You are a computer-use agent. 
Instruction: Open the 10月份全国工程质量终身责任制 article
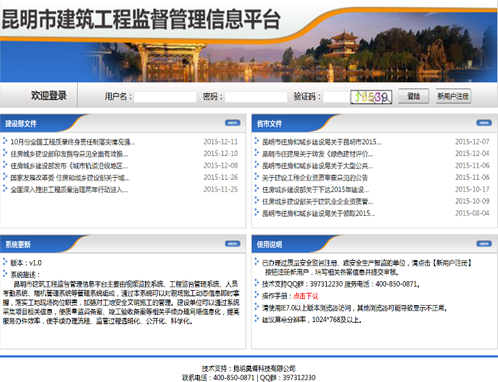pyautogui.click(x=73, y=142)
